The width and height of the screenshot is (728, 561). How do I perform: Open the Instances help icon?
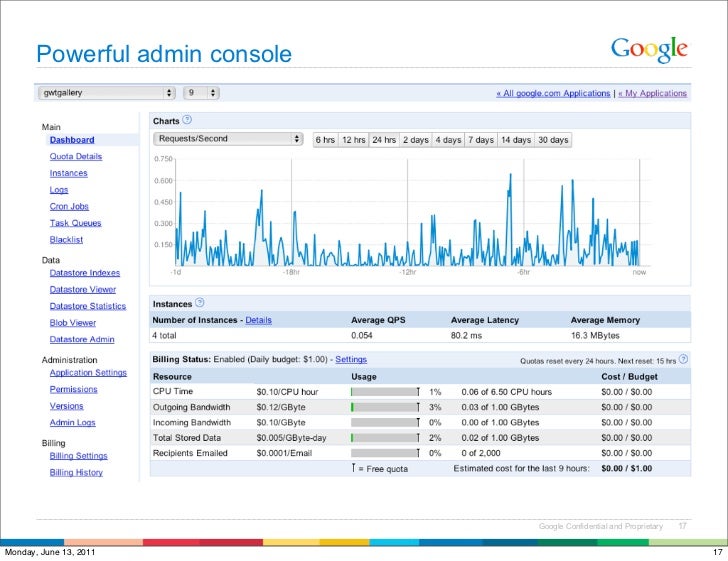point(200,303)
